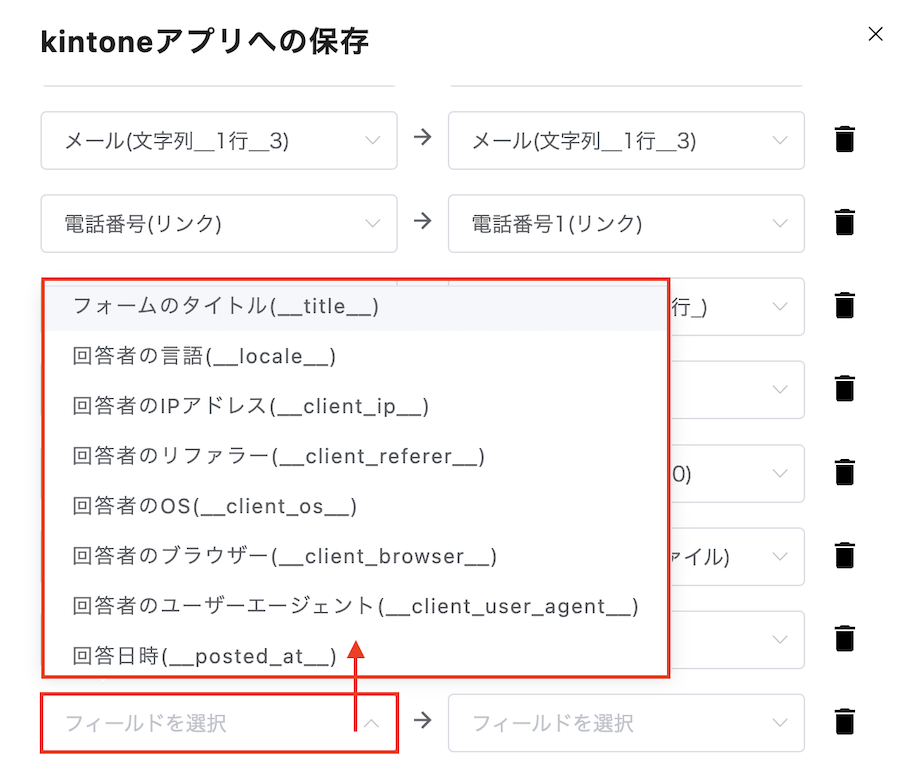The width and height of the screenshot is (900, 784).
Task: Select 回答者のリファラー(__client_referer__) option
Action: coord(356,456)
